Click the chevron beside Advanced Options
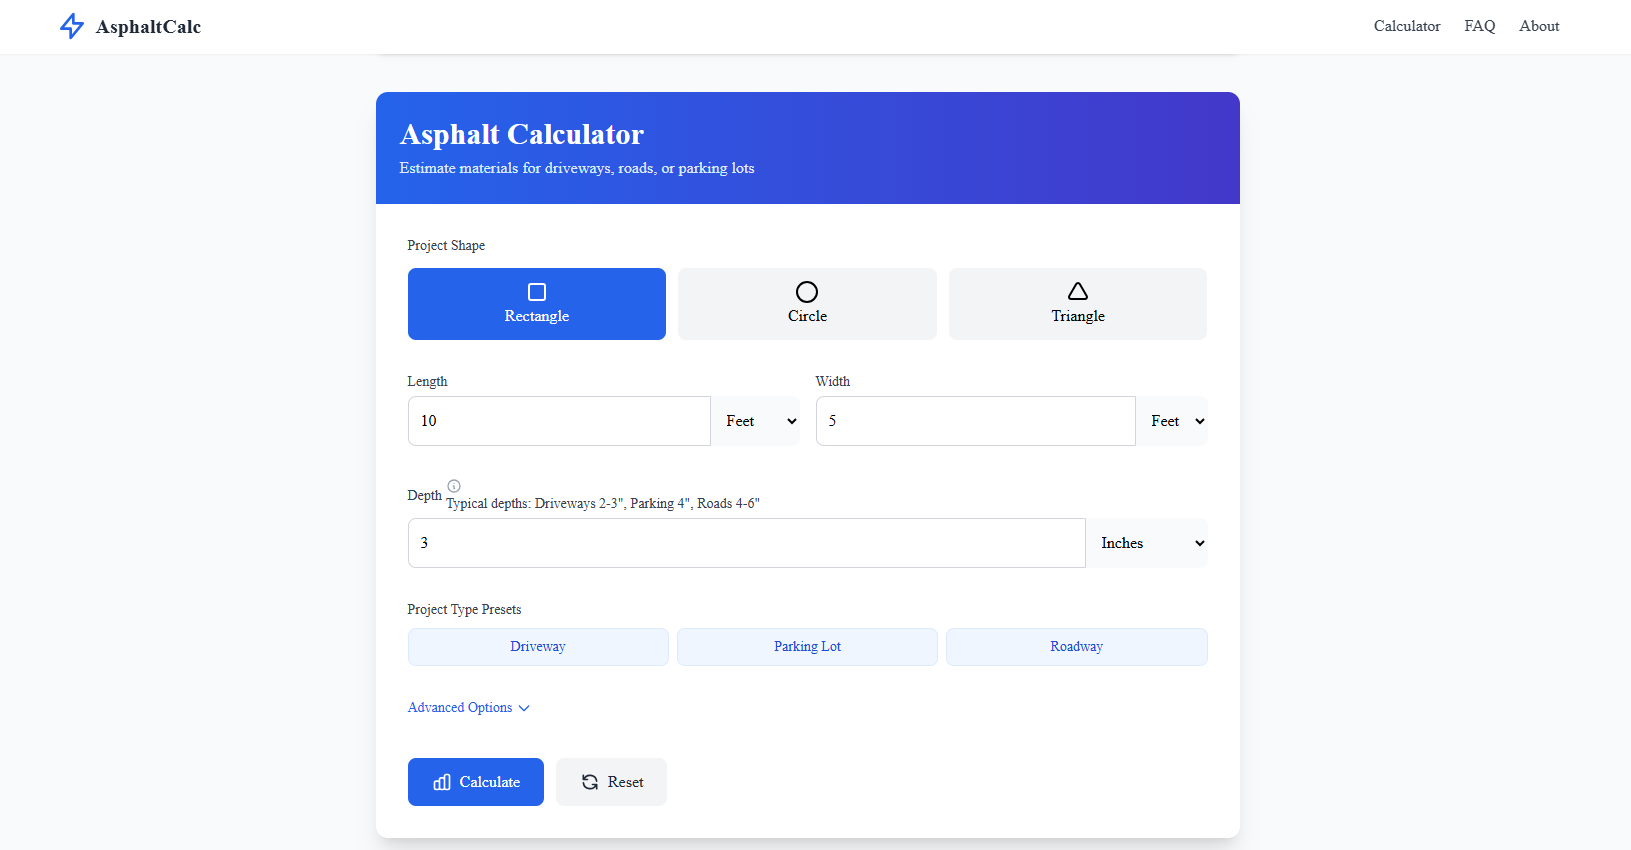This screenshot has width=1631, height=850. (524, 708)
